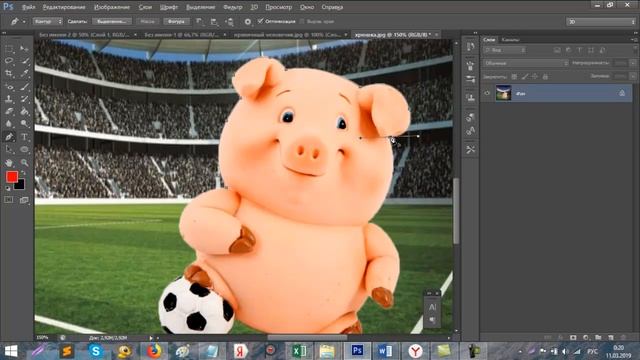Swap foreground and background colors

click(23, 173)
